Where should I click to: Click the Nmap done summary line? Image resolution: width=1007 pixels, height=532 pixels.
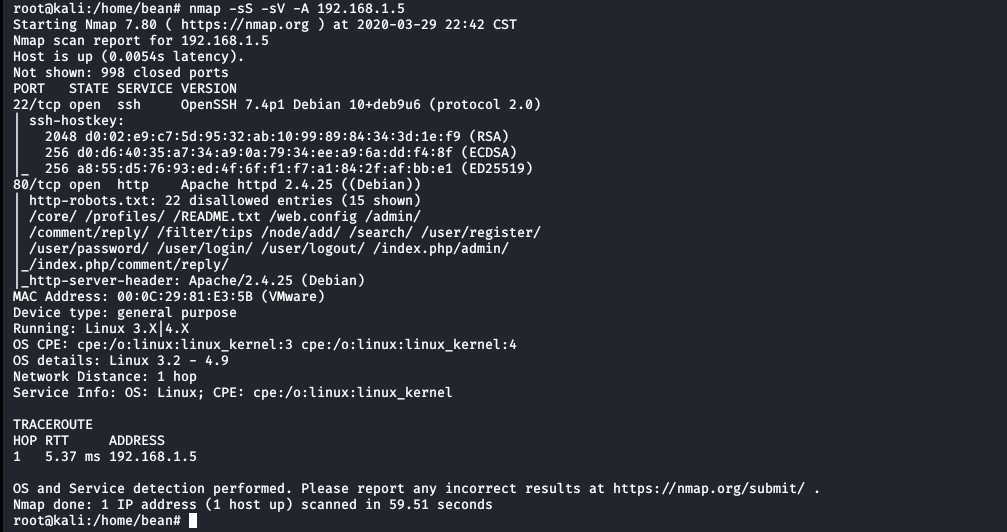pyautogui.click(x=252, y=505)
